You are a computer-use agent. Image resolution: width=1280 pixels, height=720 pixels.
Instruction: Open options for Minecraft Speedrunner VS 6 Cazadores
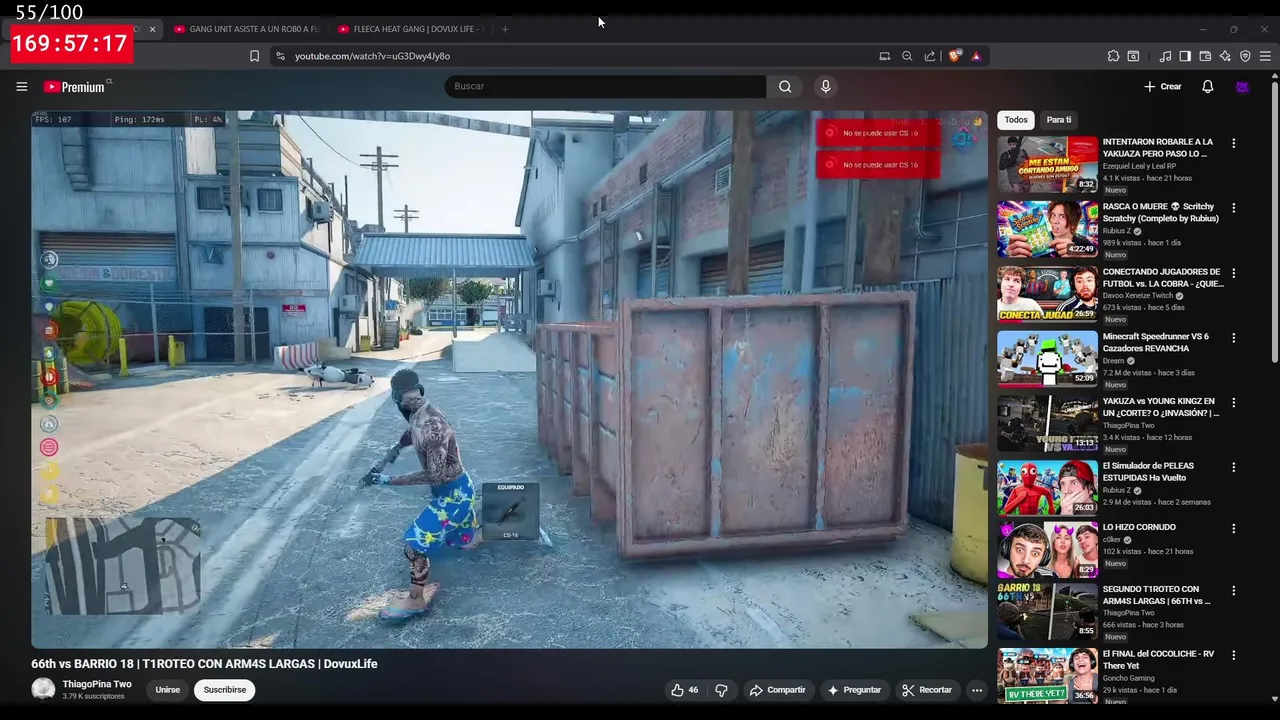[1233, 337]
